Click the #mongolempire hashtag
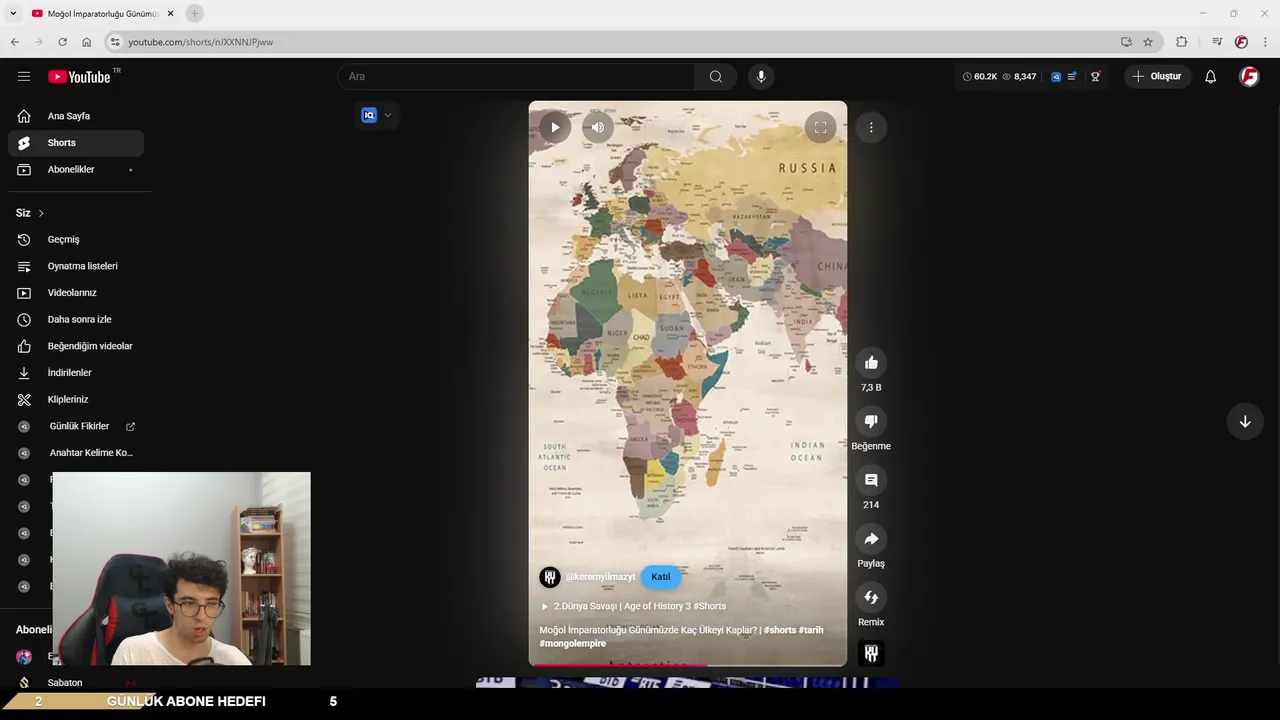Viewport: 1280px width, 720px height. (x=573, y=643)
